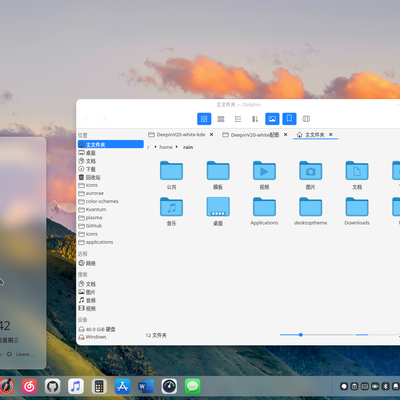400x400 pixels.
Task: Open the speedometer app in dock
Action: point(169,387)
